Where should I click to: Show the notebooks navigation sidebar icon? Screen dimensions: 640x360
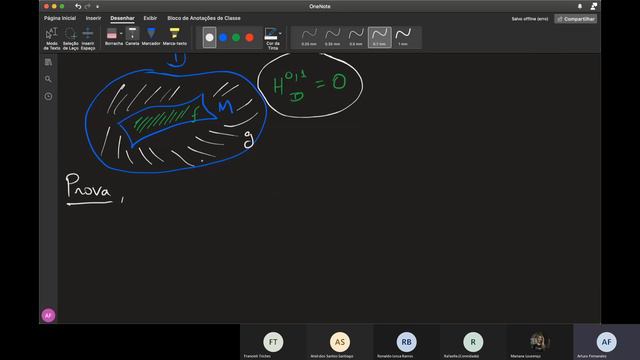(x=48, y=62)
